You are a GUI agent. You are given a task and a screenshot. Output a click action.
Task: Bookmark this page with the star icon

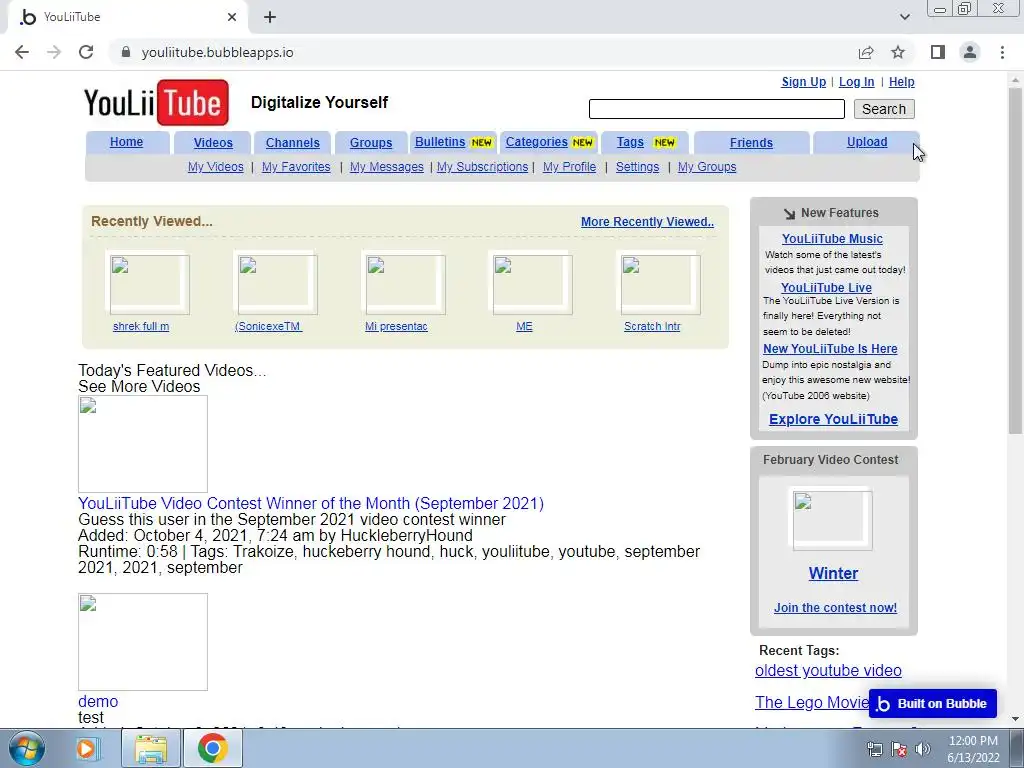coord(898,52)
